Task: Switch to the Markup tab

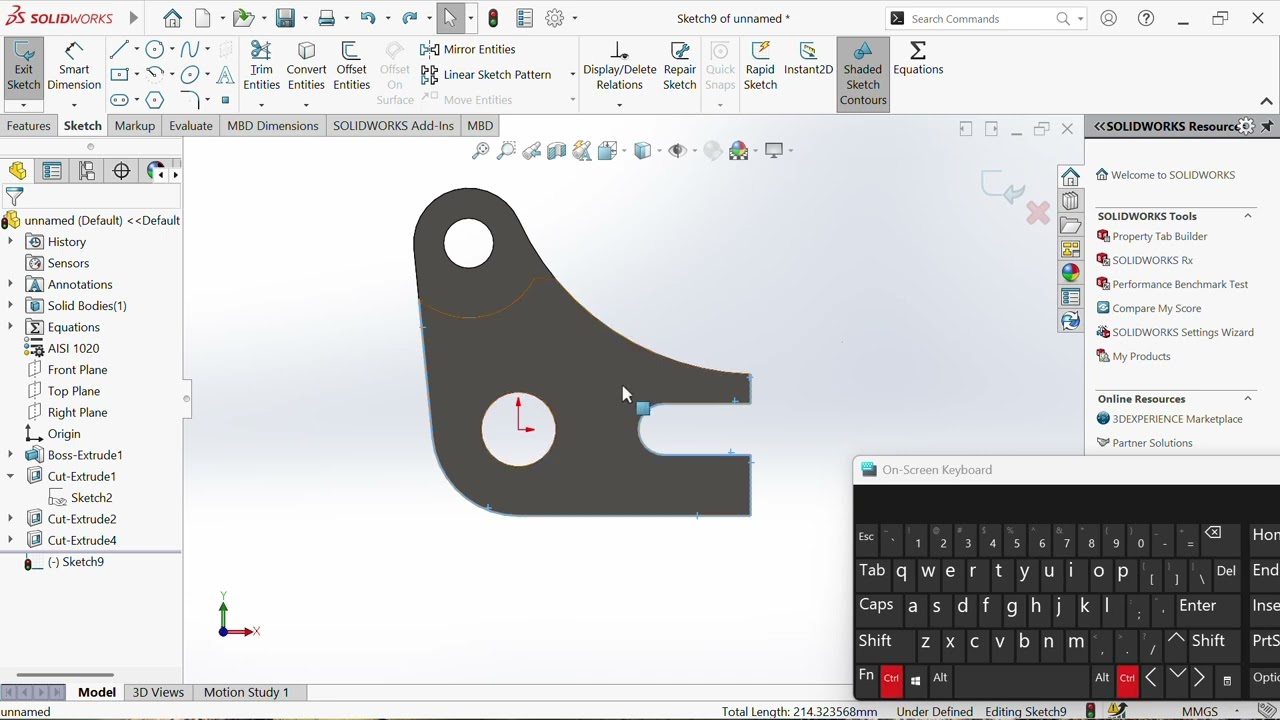Action: tap(134, 126)
